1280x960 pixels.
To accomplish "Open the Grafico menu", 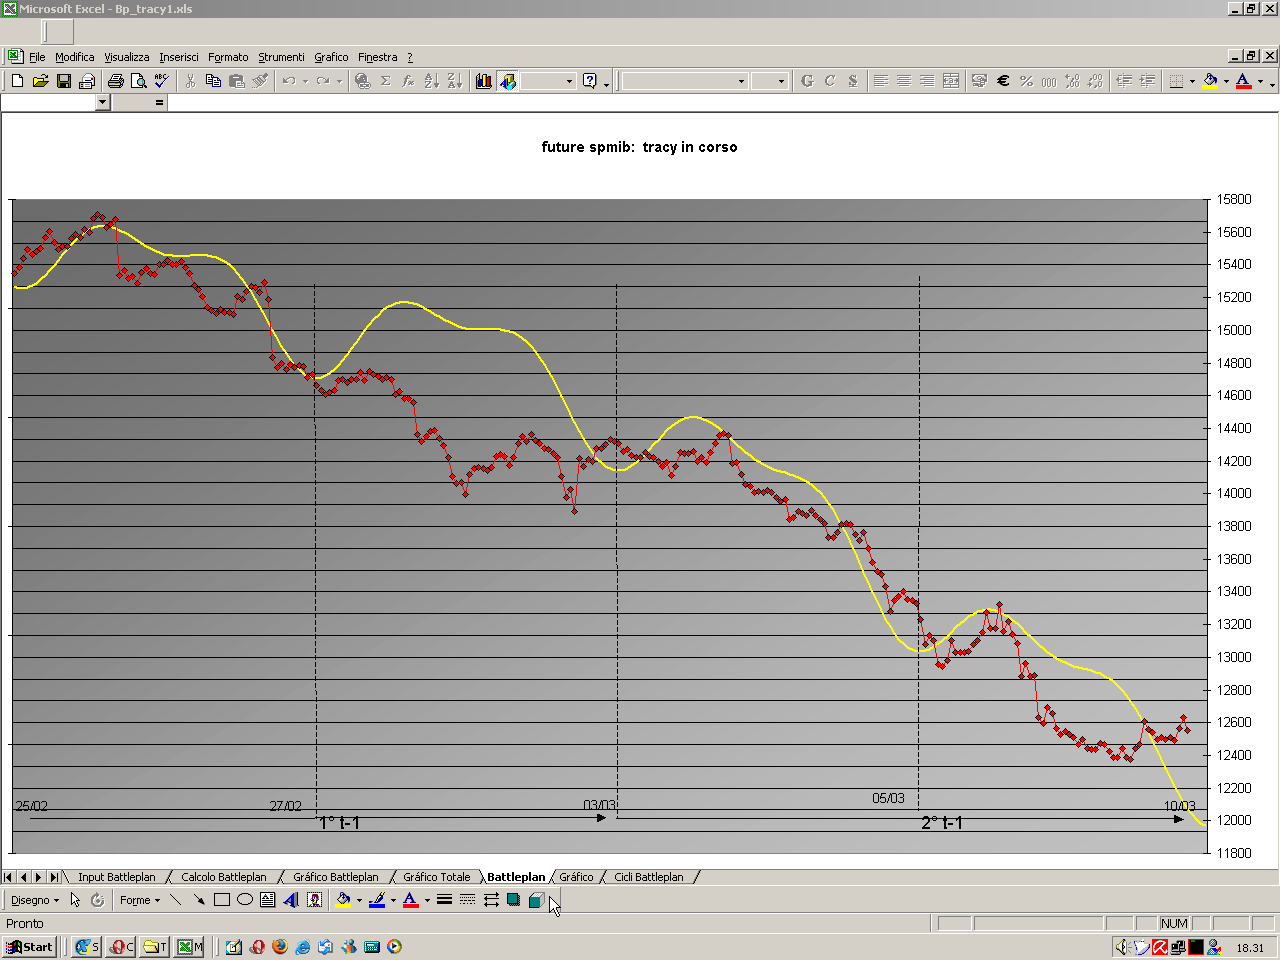I will pos(331,57).
